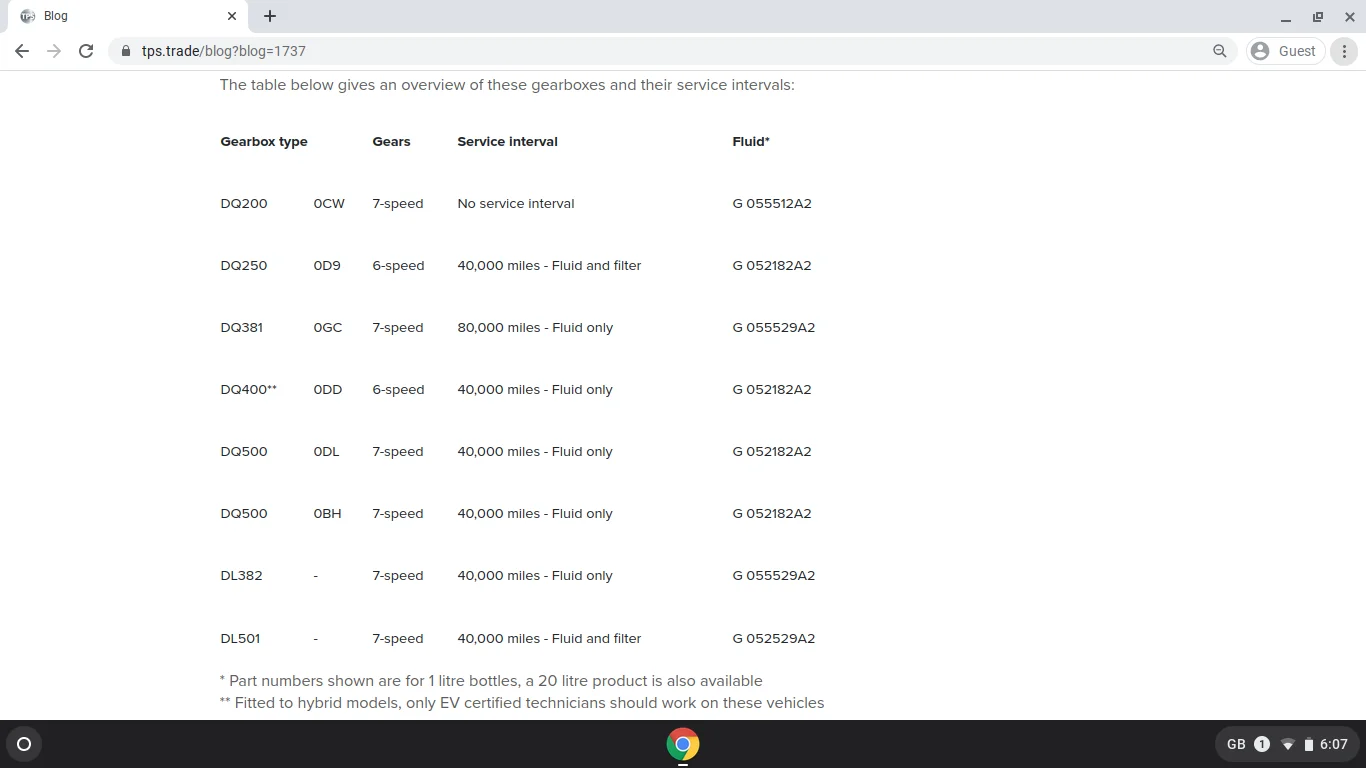Place cursor in the address bar
This screenshot has height=768, width=1366.
click(600, 51)
